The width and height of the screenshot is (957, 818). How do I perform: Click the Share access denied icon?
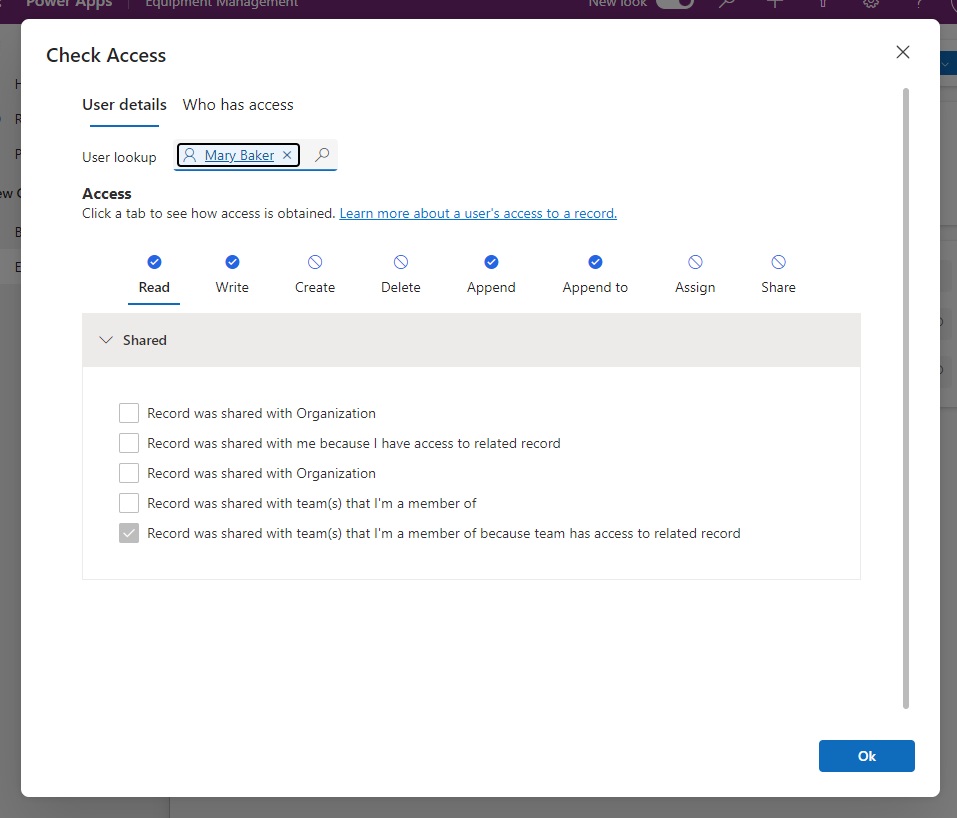[x=778, y=262]
